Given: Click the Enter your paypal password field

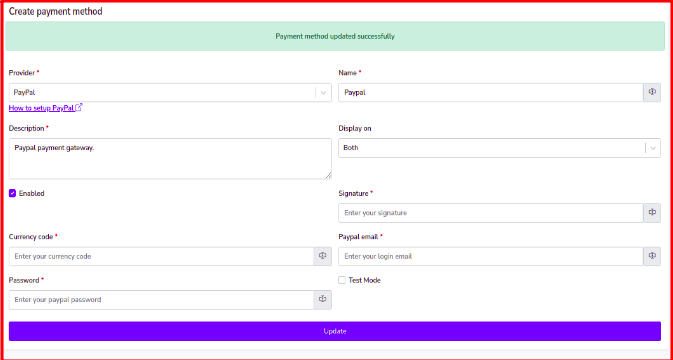Looking at the screenshot, I should 161,299.
